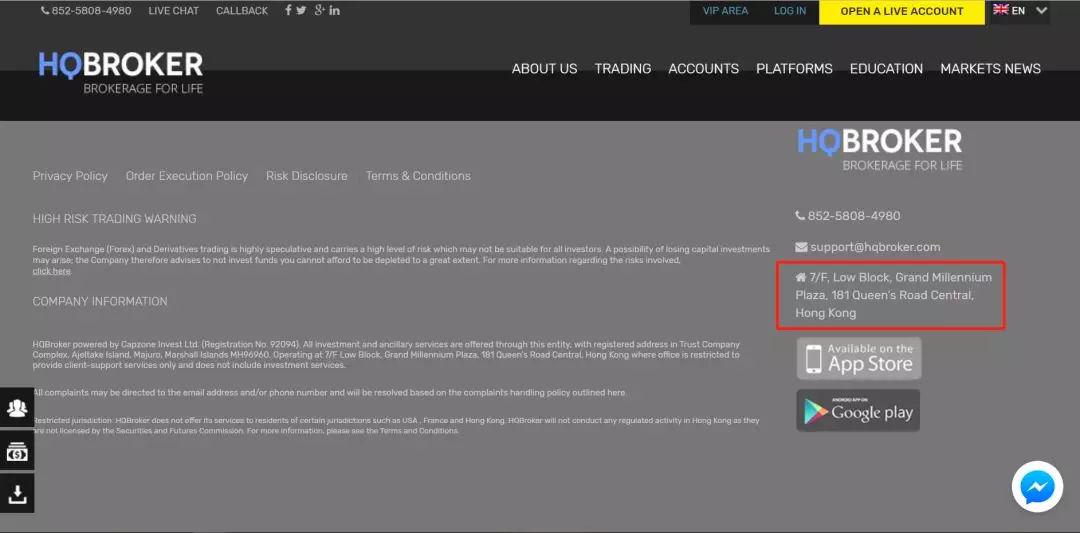The width and height of the screenshot is (1080, 533).
Task: Open the Google Plus icon in top bar
Action: coord(319,10)
